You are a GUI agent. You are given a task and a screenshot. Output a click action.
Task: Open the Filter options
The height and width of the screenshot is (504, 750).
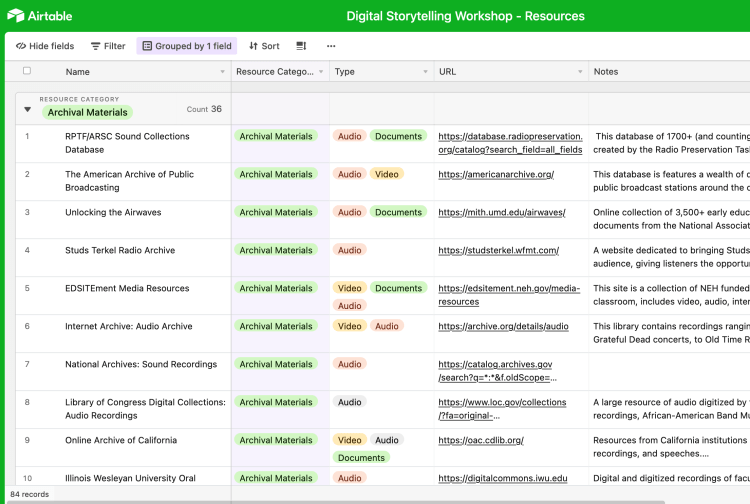click(x=108, y=46)
